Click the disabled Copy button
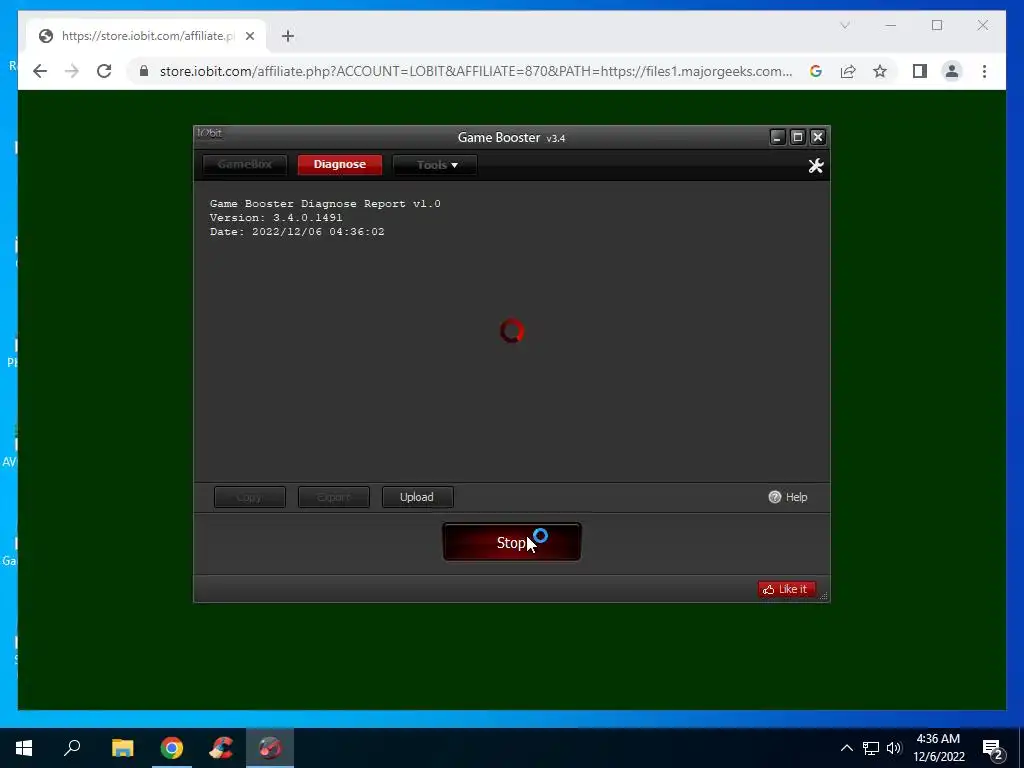 249,497
